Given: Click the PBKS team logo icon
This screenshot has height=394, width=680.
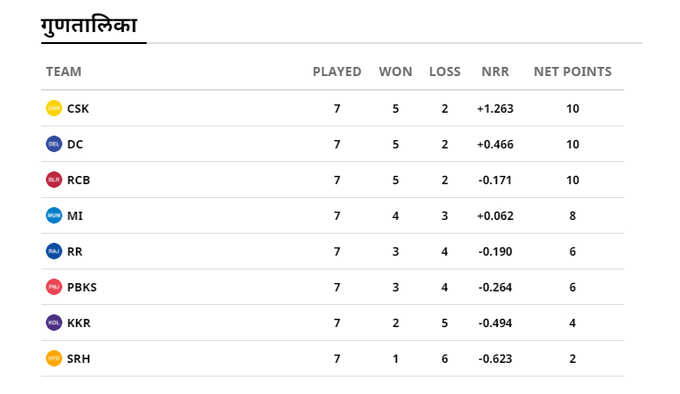Looking at the screenshot, I should point(54,287).
